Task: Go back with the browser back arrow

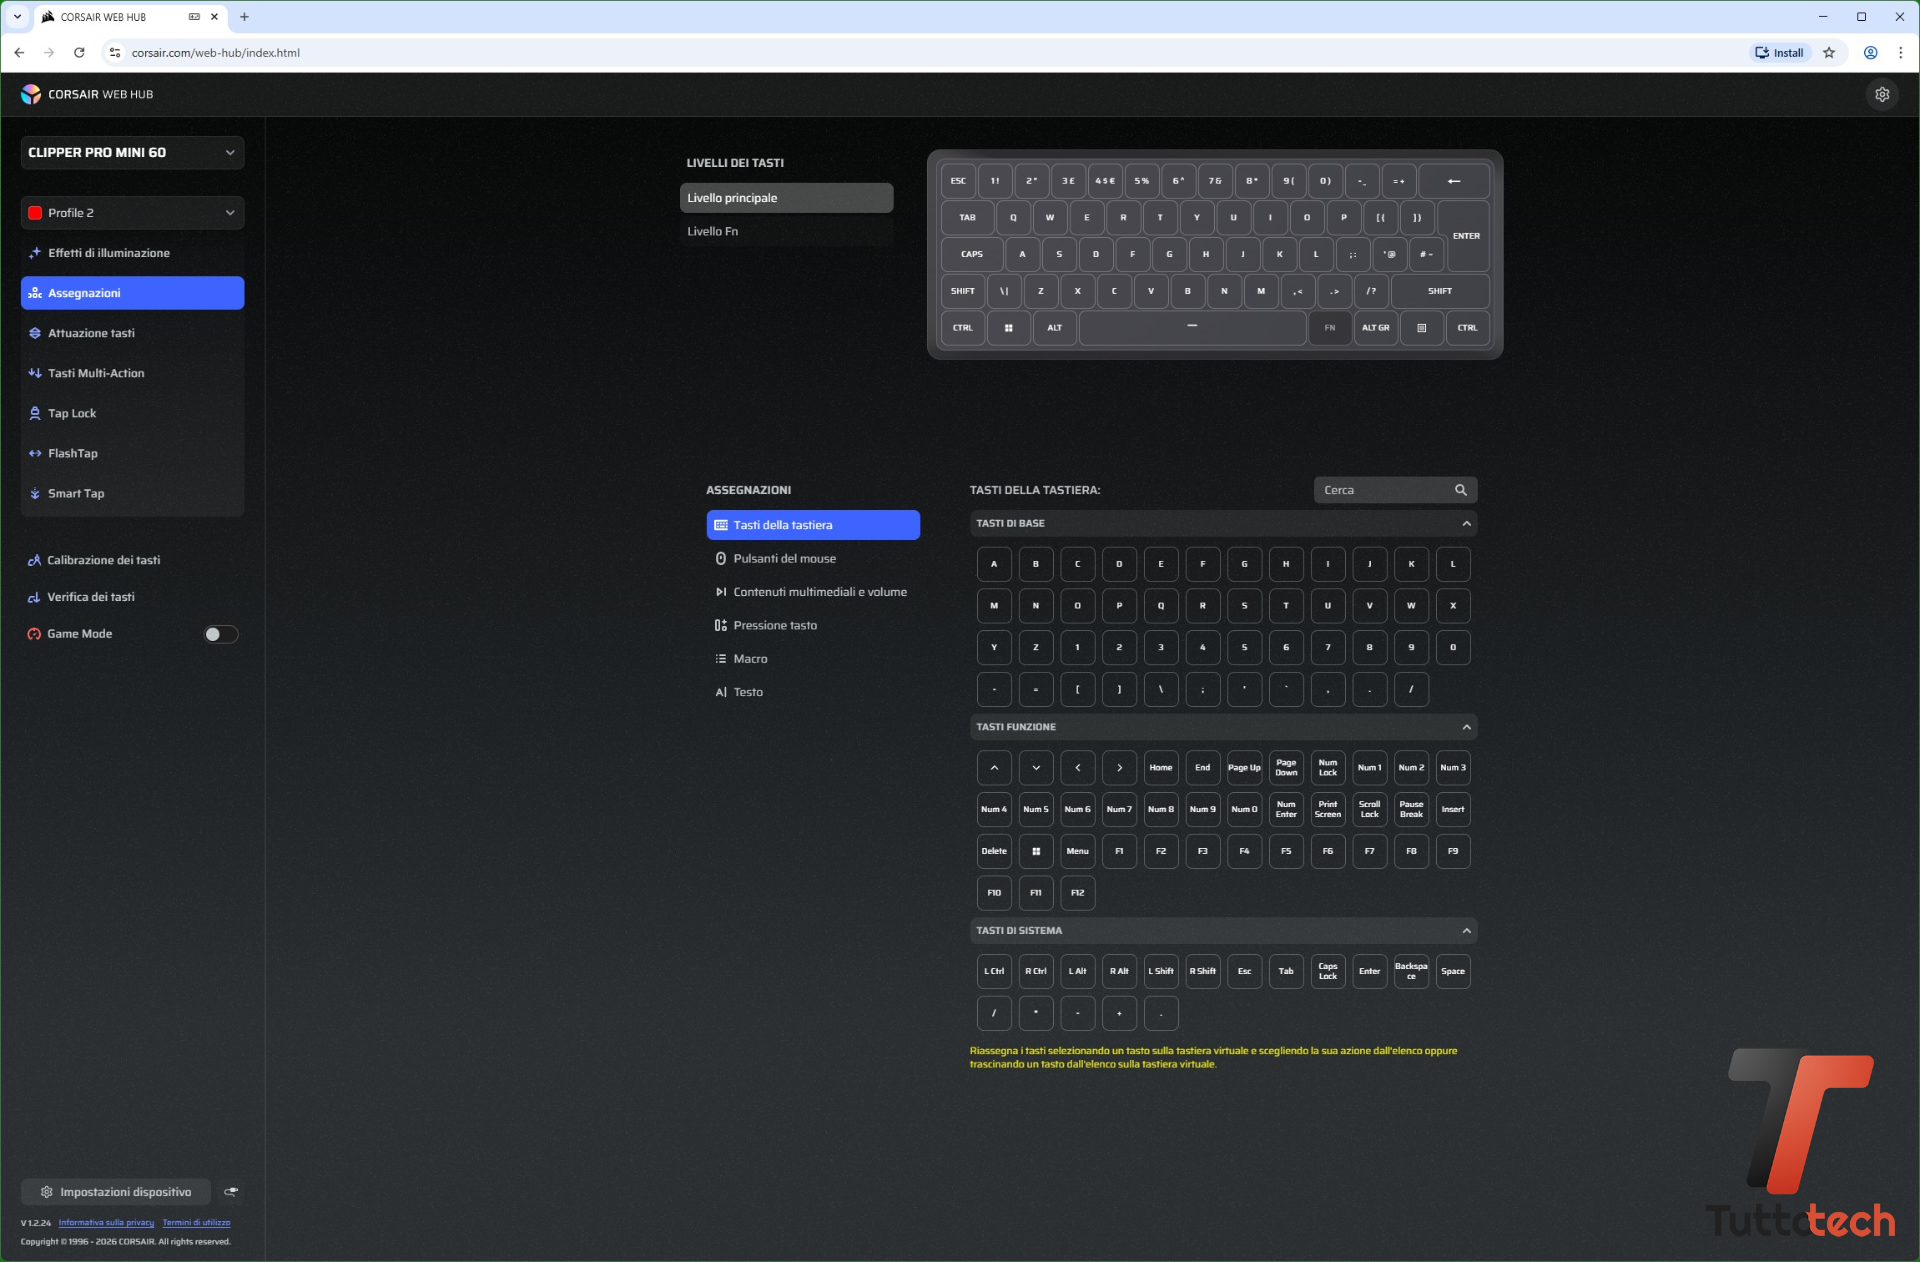Action: click(x=19, y=53)
